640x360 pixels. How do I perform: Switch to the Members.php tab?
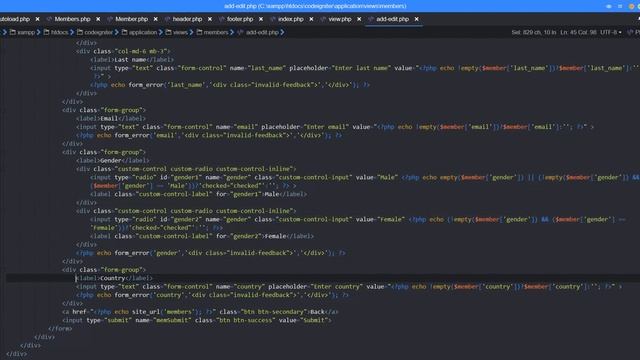pos(72,19)
